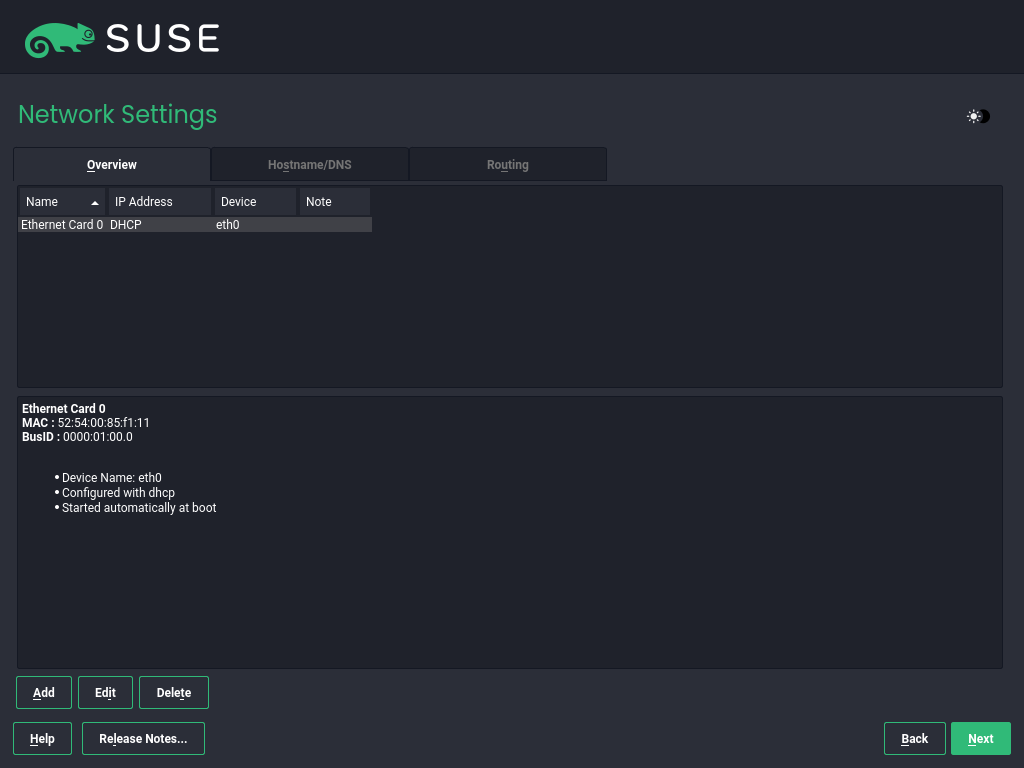The image size is (1024, 768).
Task: Click the eth0 device entry
Action: coord(227,224)
